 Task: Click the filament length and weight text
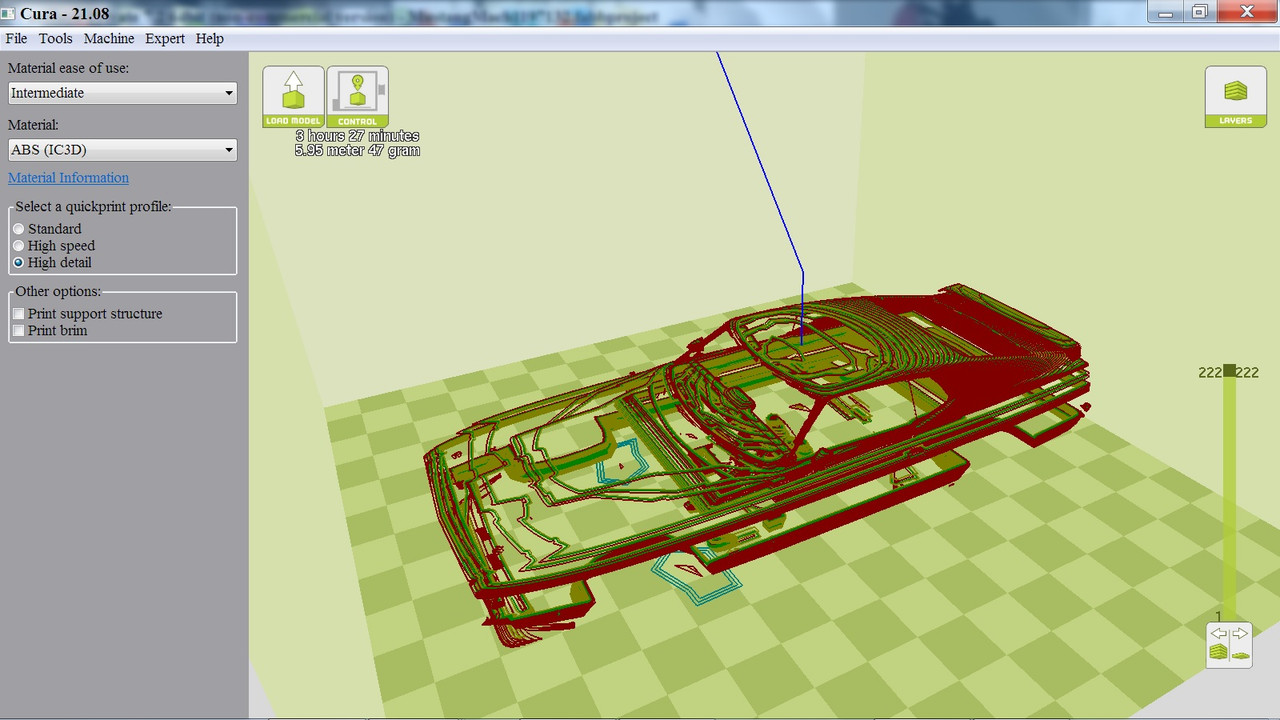click(x=357, y=151)
